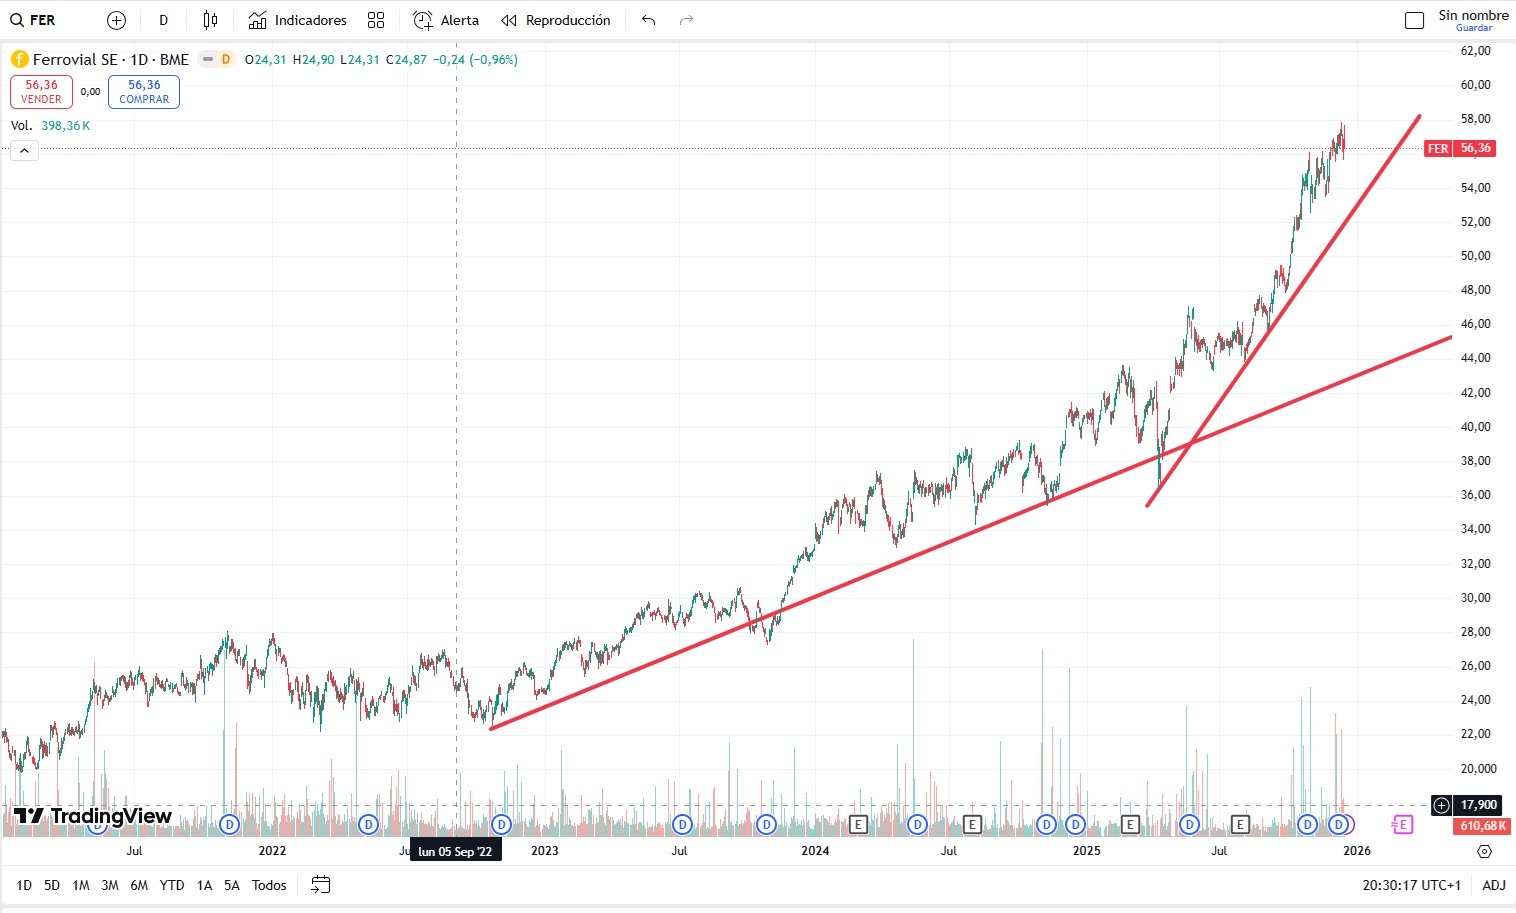The image size is (1516, 913).
Task: Open the FER symbol search
Action: pos(34,20)
